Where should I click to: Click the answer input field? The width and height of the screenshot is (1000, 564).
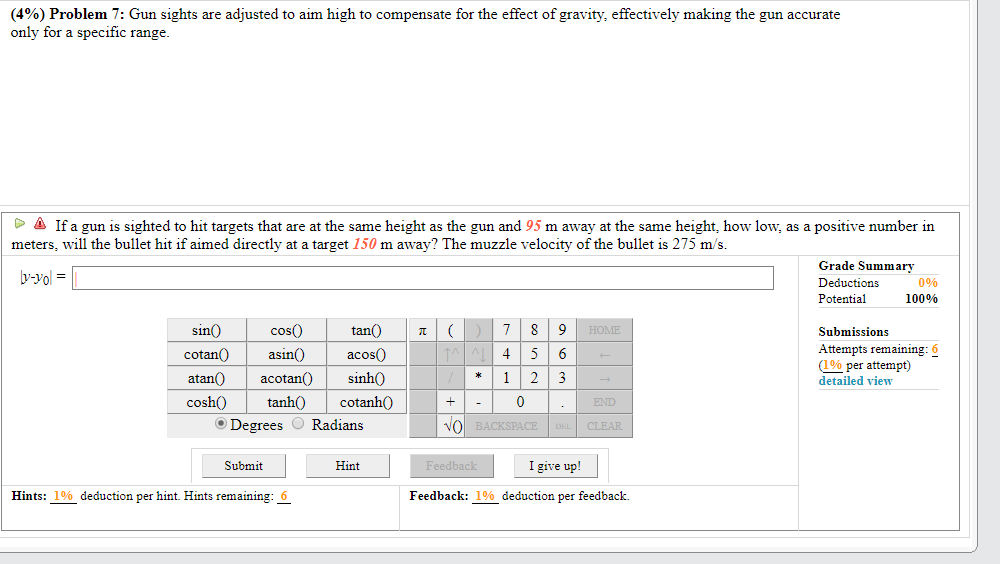(x=423, y=278)
